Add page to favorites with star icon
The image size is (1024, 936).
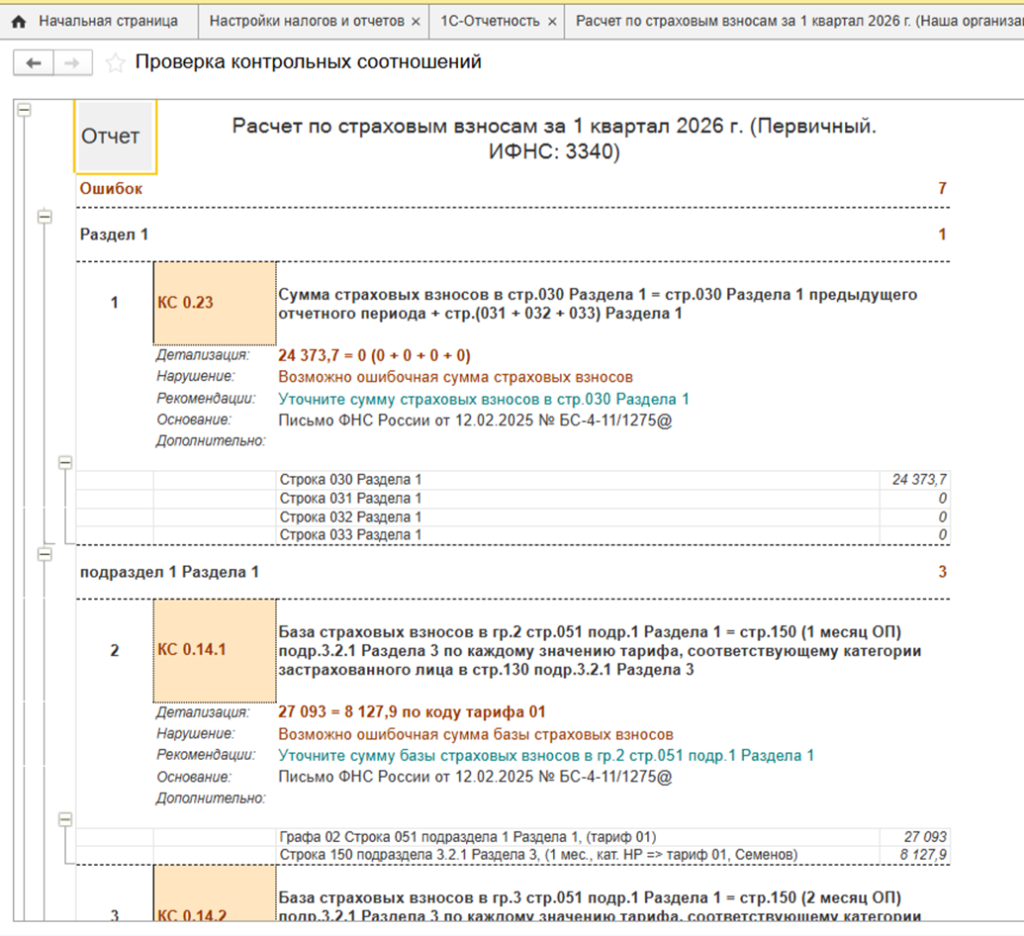click(x=116, y=63)
